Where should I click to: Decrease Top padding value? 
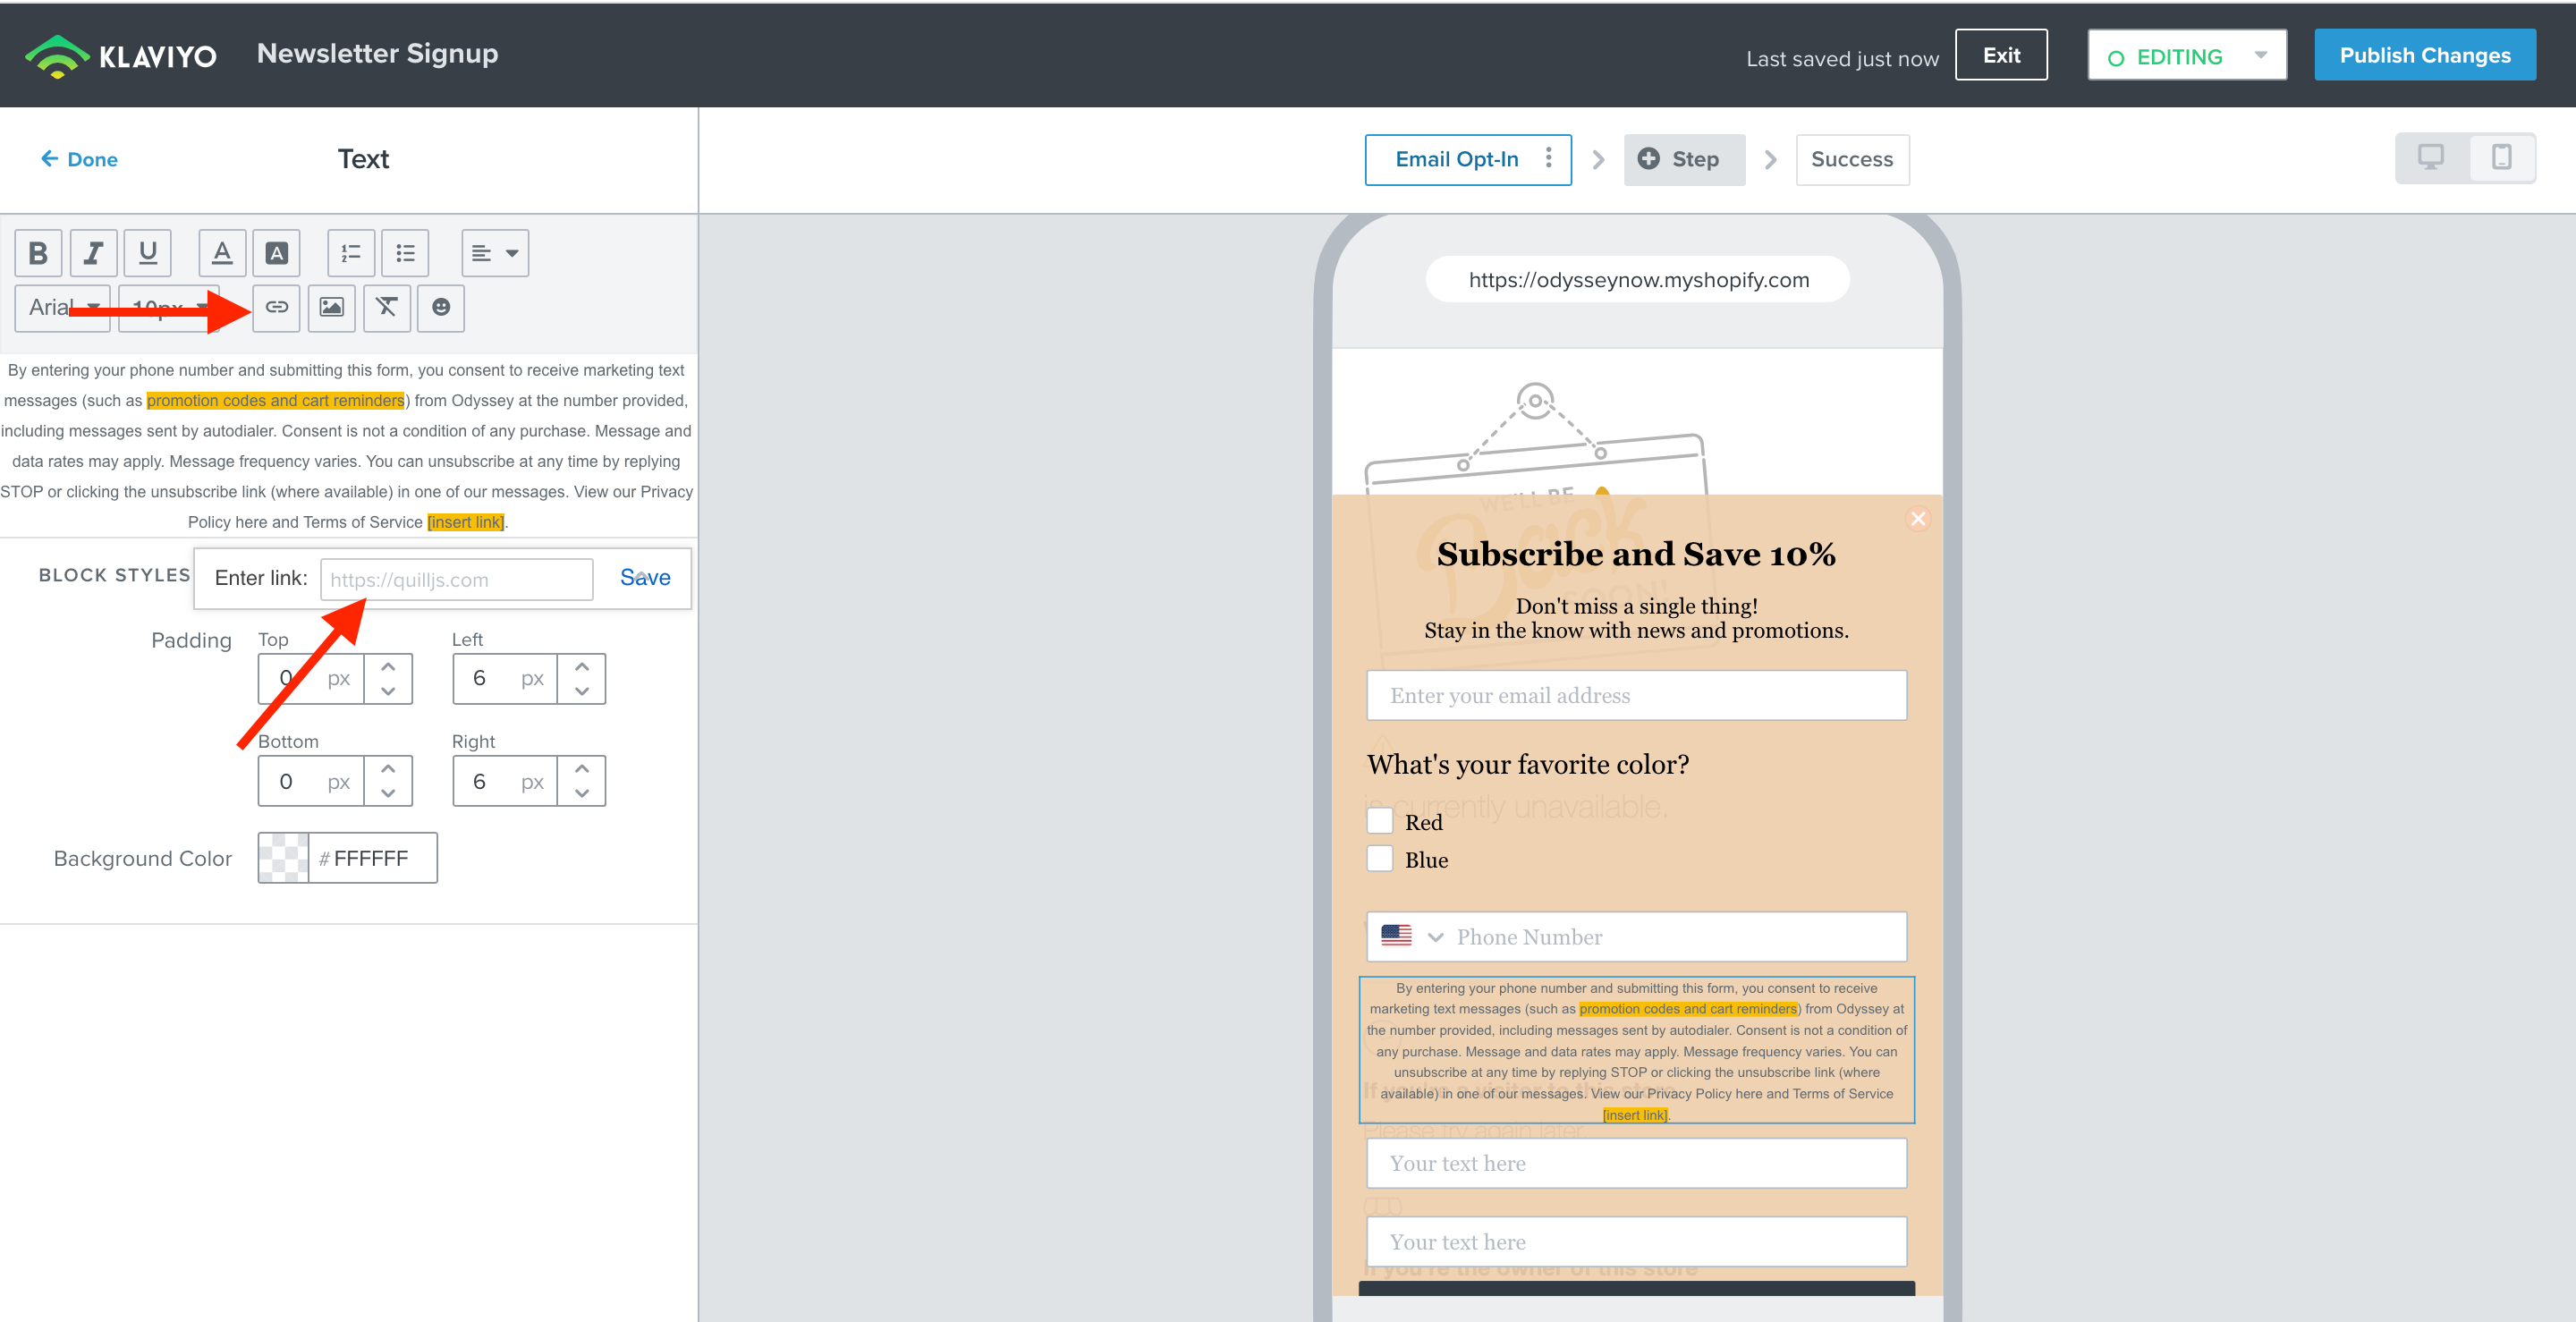388,691
